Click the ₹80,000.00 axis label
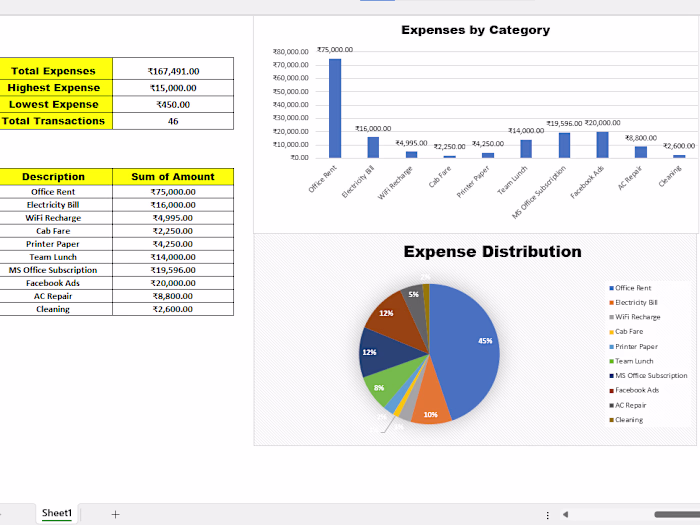The width and height of the screenshot is (700, 525). [291, 52]
